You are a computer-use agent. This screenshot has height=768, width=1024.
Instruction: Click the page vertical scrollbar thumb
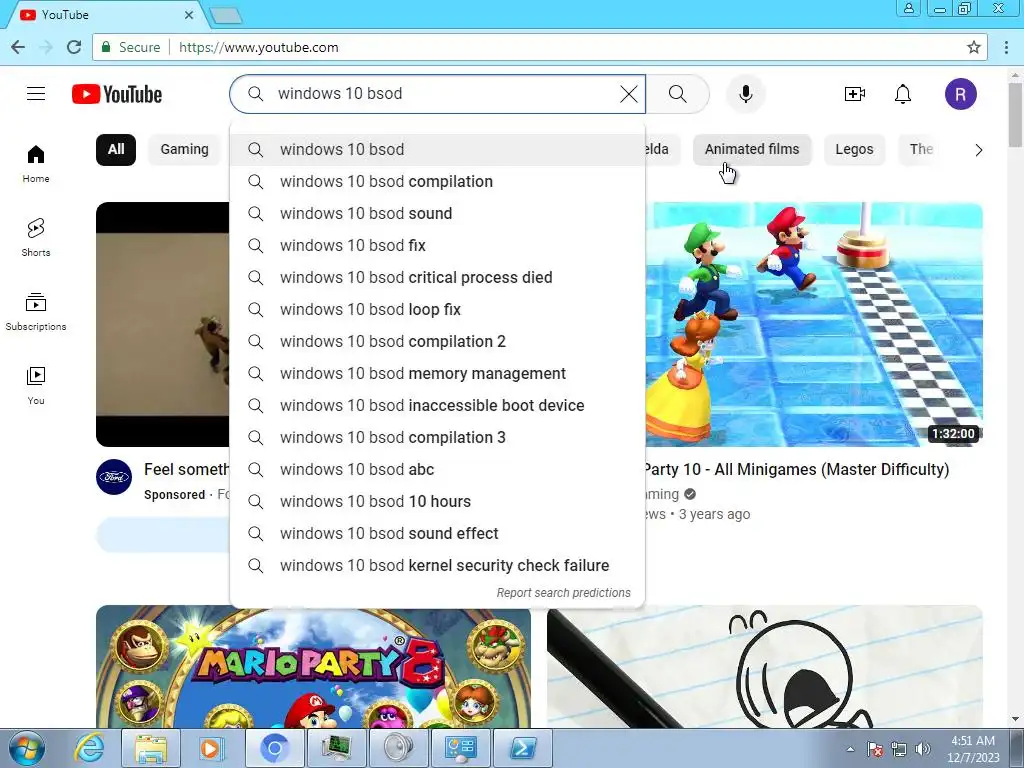coord(1016,115)
